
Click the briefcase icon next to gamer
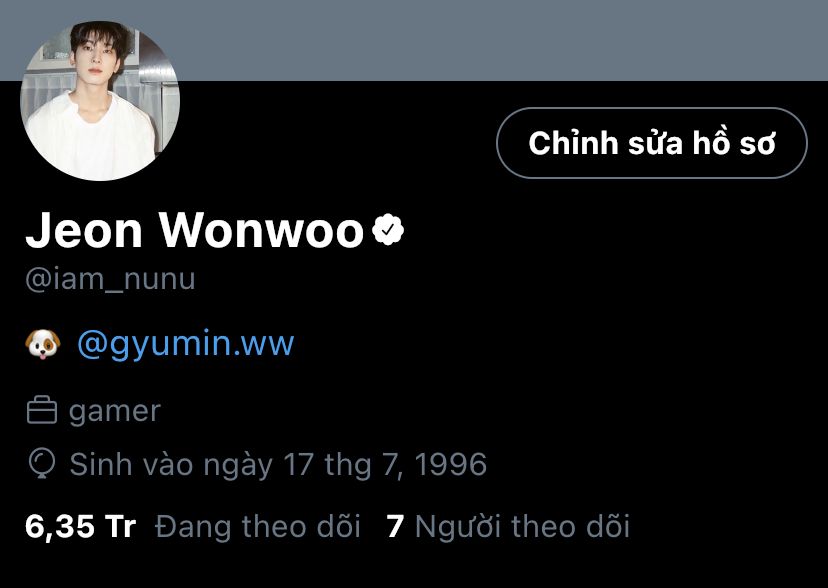(42, 411)
